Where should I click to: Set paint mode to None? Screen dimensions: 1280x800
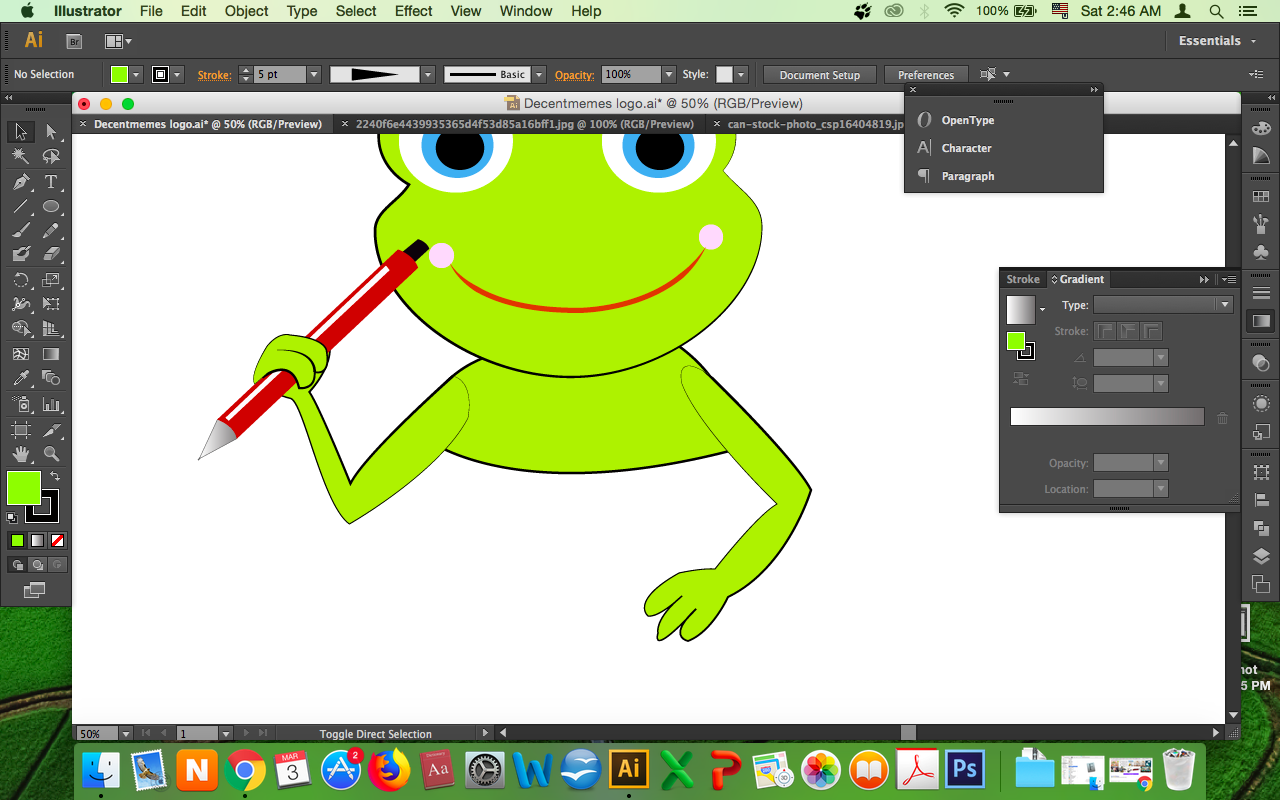coord(58,540)
